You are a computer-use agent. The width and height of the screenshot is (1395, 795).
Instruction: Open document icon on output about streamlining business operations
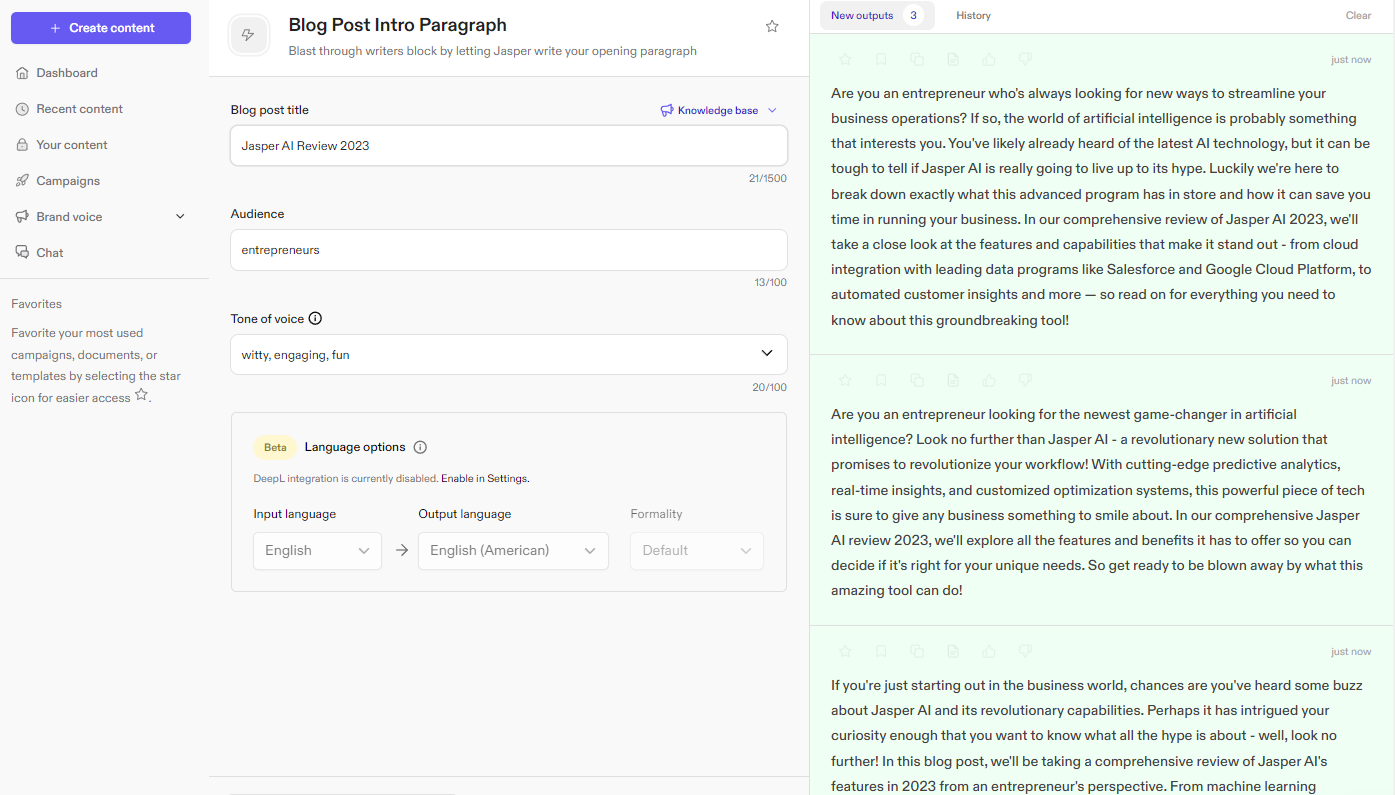(x=953, y=60)
